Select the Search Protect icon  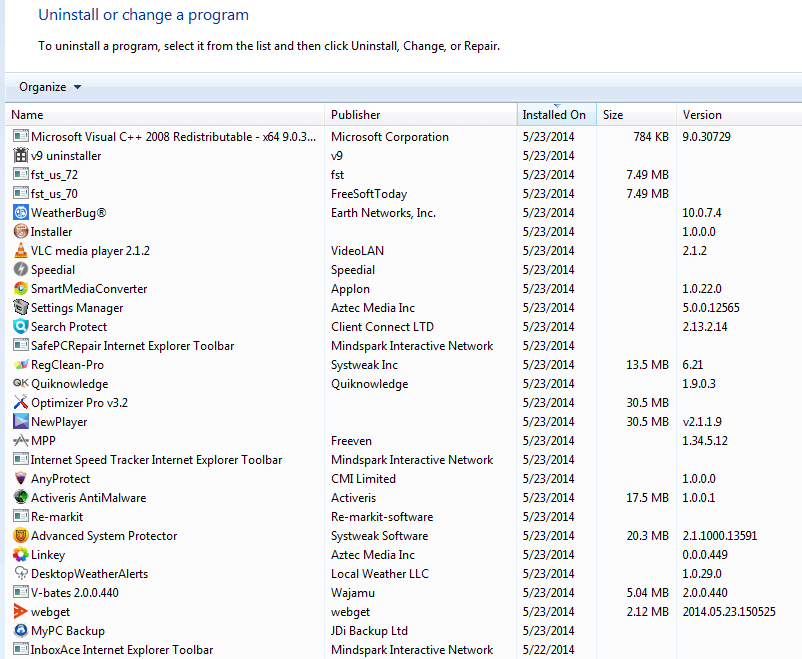pos(21,327)
